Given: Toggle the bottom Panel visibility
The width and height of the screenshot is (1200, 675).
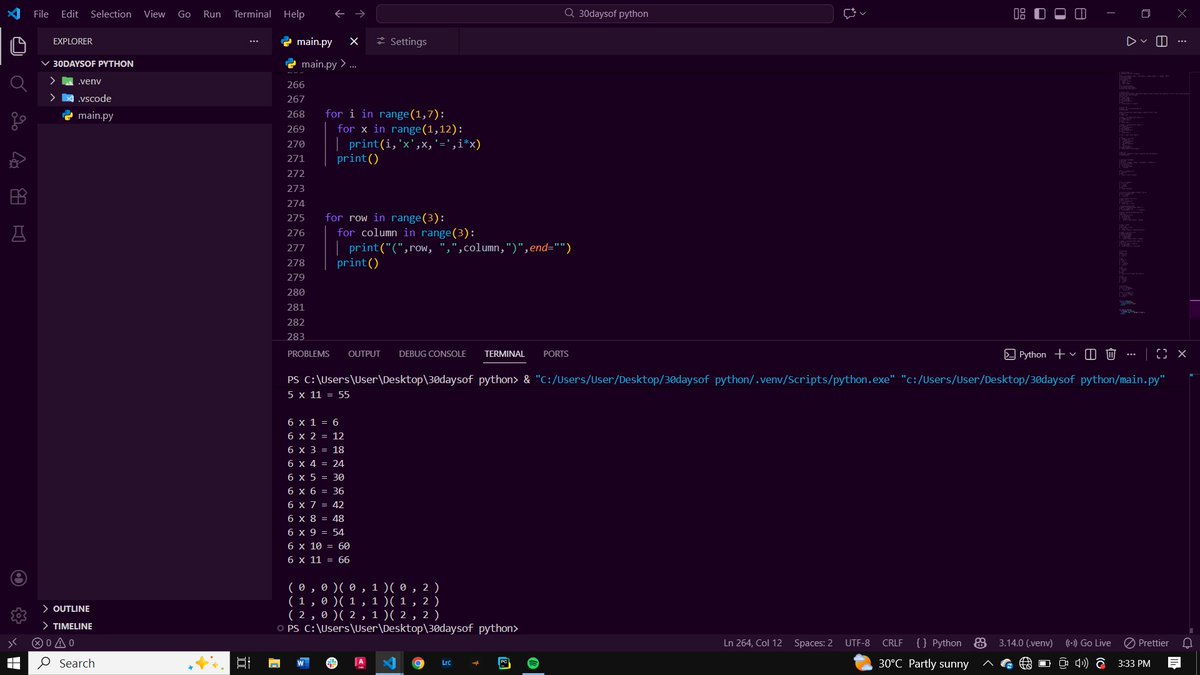Looking at the screenshot, I should (1061, 14).
